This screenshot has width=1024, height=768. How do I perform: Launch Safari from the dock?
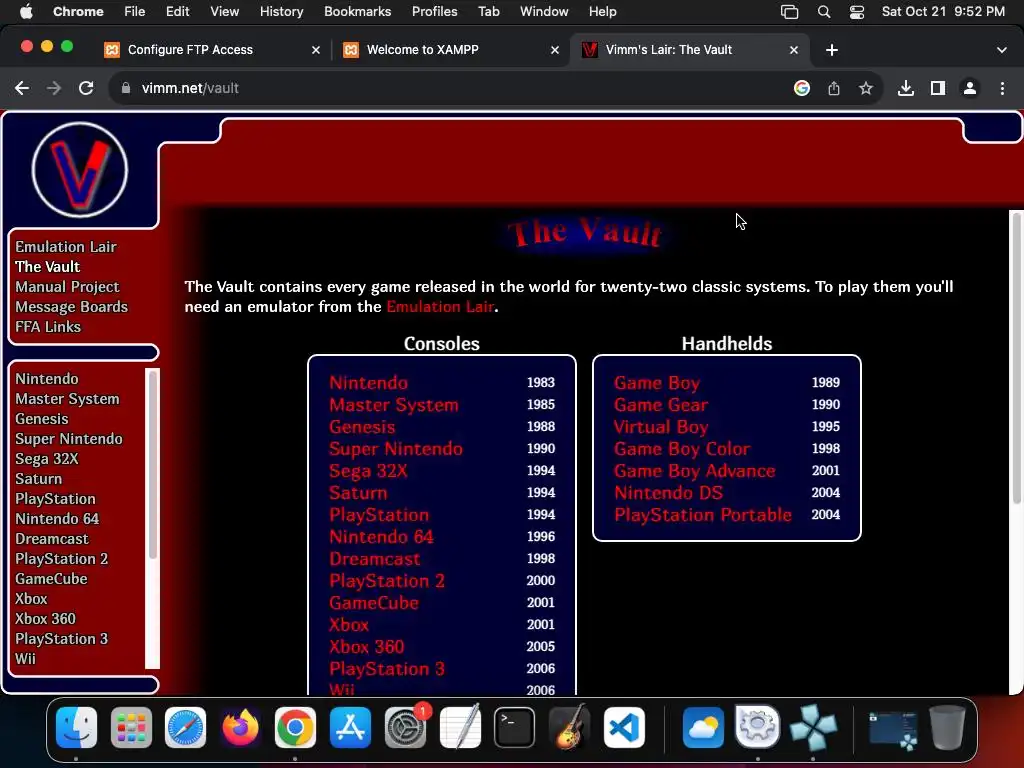click(x=185, y=728)
